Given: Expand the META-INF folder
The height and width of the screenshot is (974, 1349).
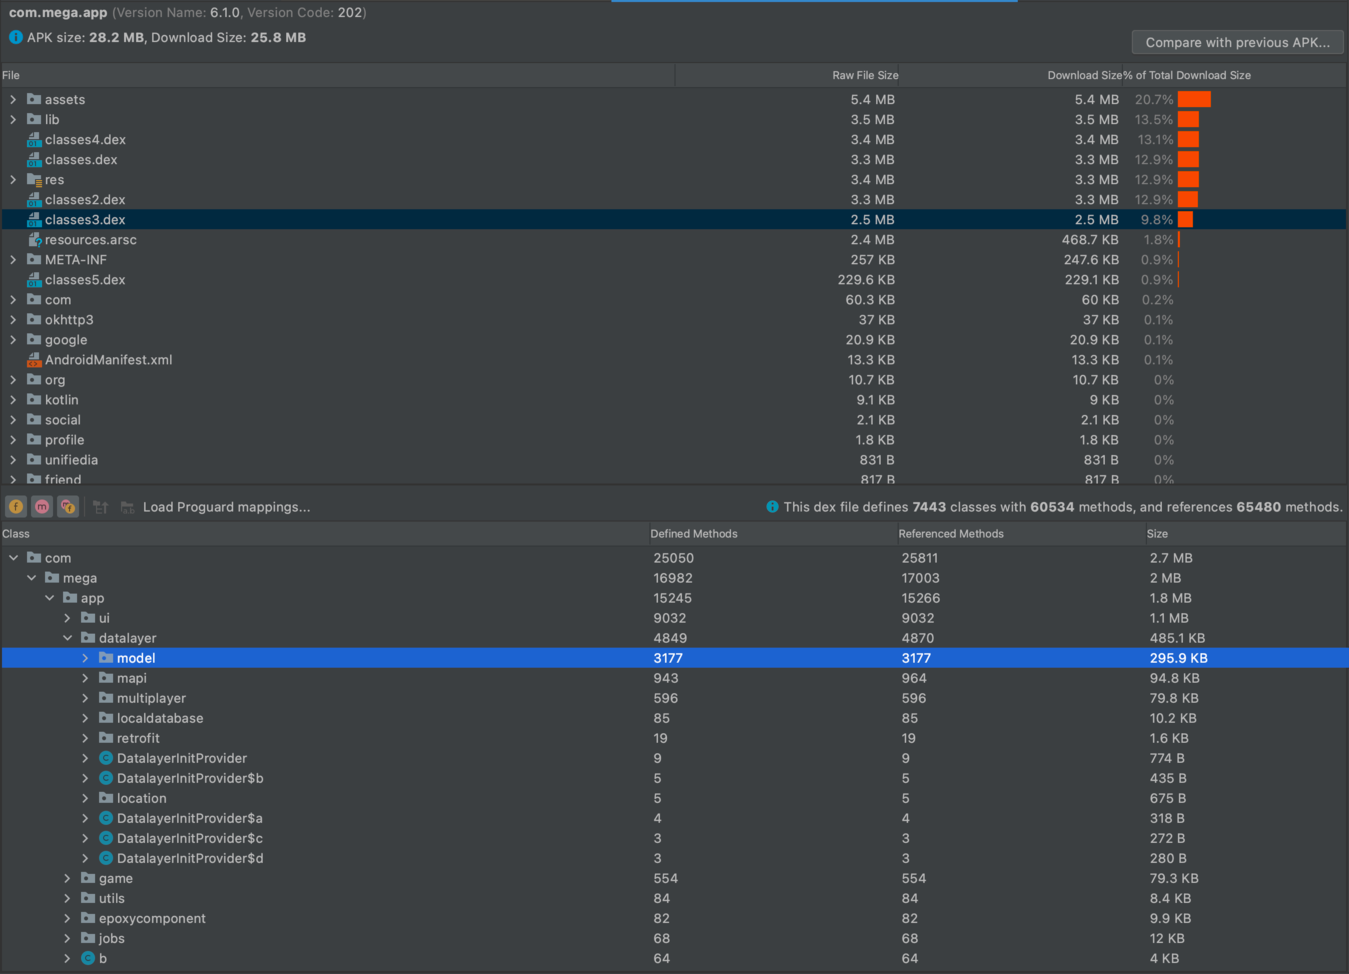Looking at the screenshot, I should click(x=13, y=259).
